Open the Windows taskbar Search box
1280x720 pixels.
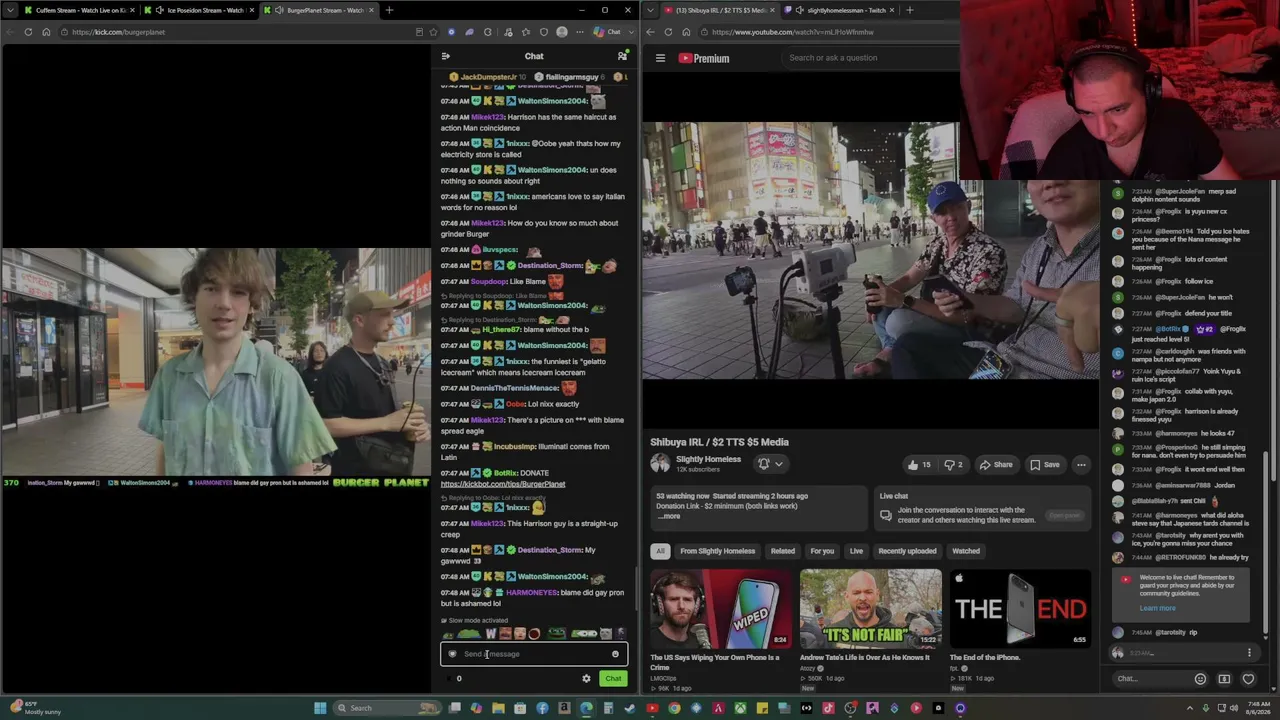click(388, 708)
